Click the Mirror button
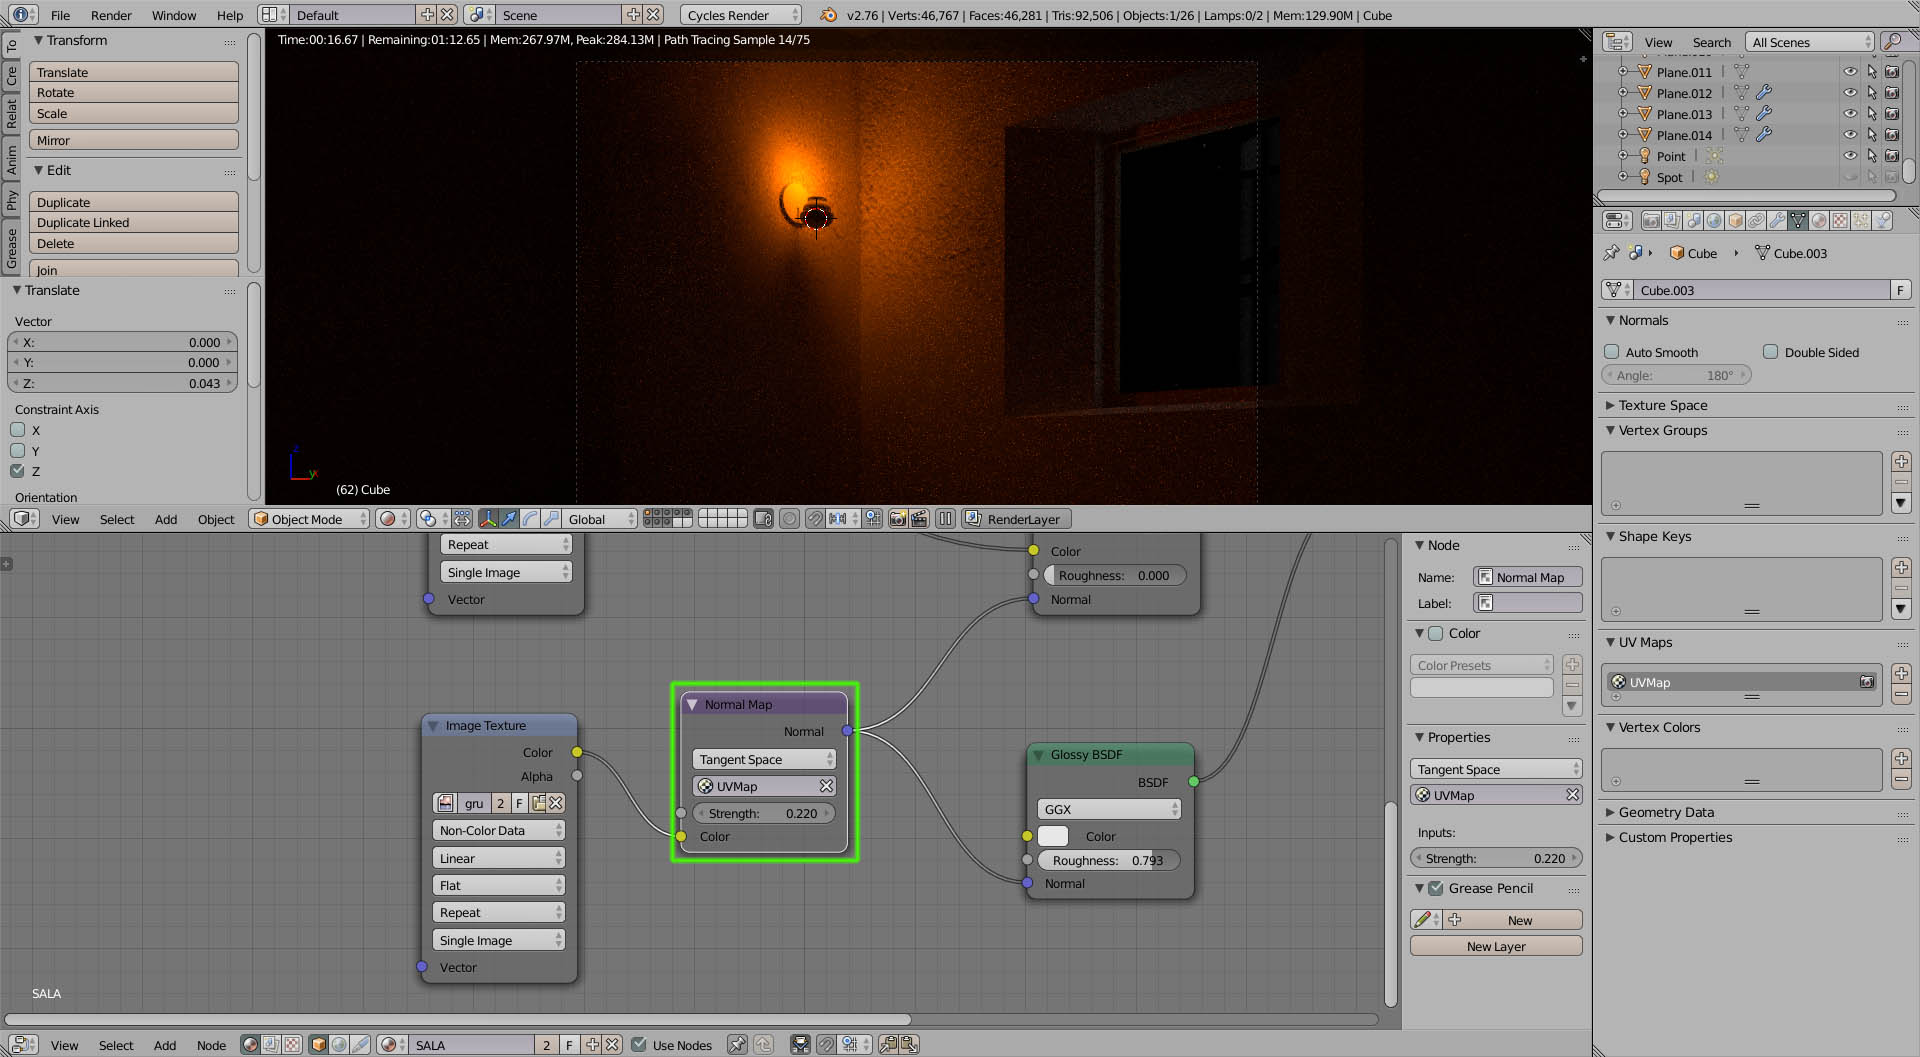This screenshot has height=1057, width=1920. [x=134, y=141]
